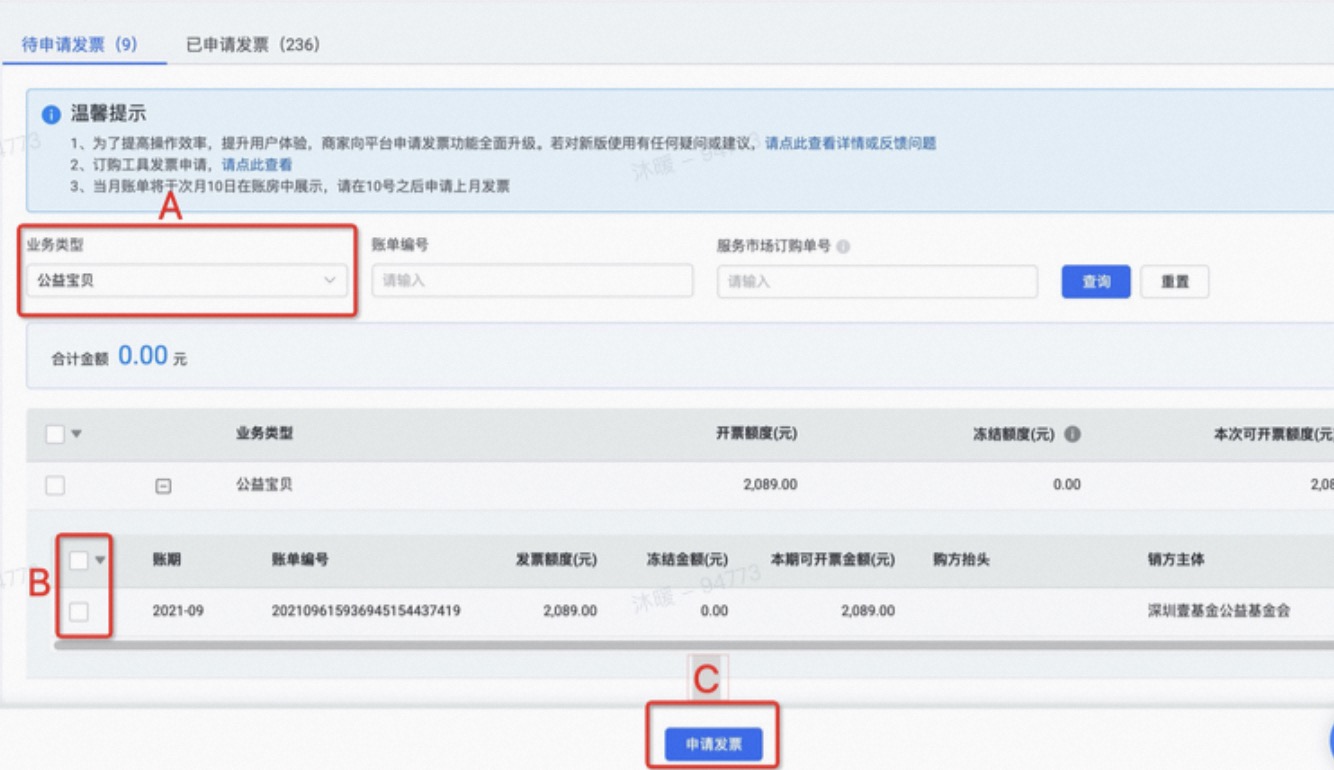Tick the select-all checkbox in the 业务类型 header

55,434
